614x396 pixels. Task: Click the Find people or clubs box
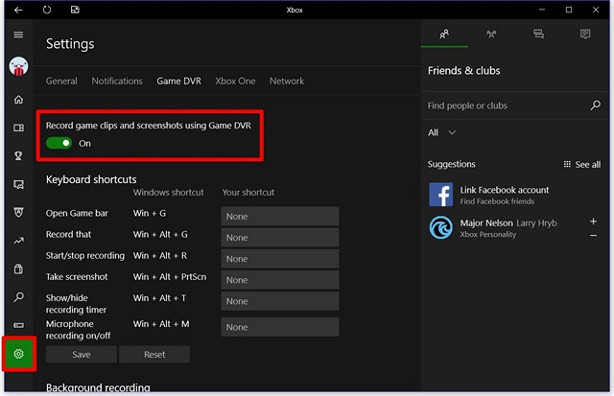click(514, 105)
